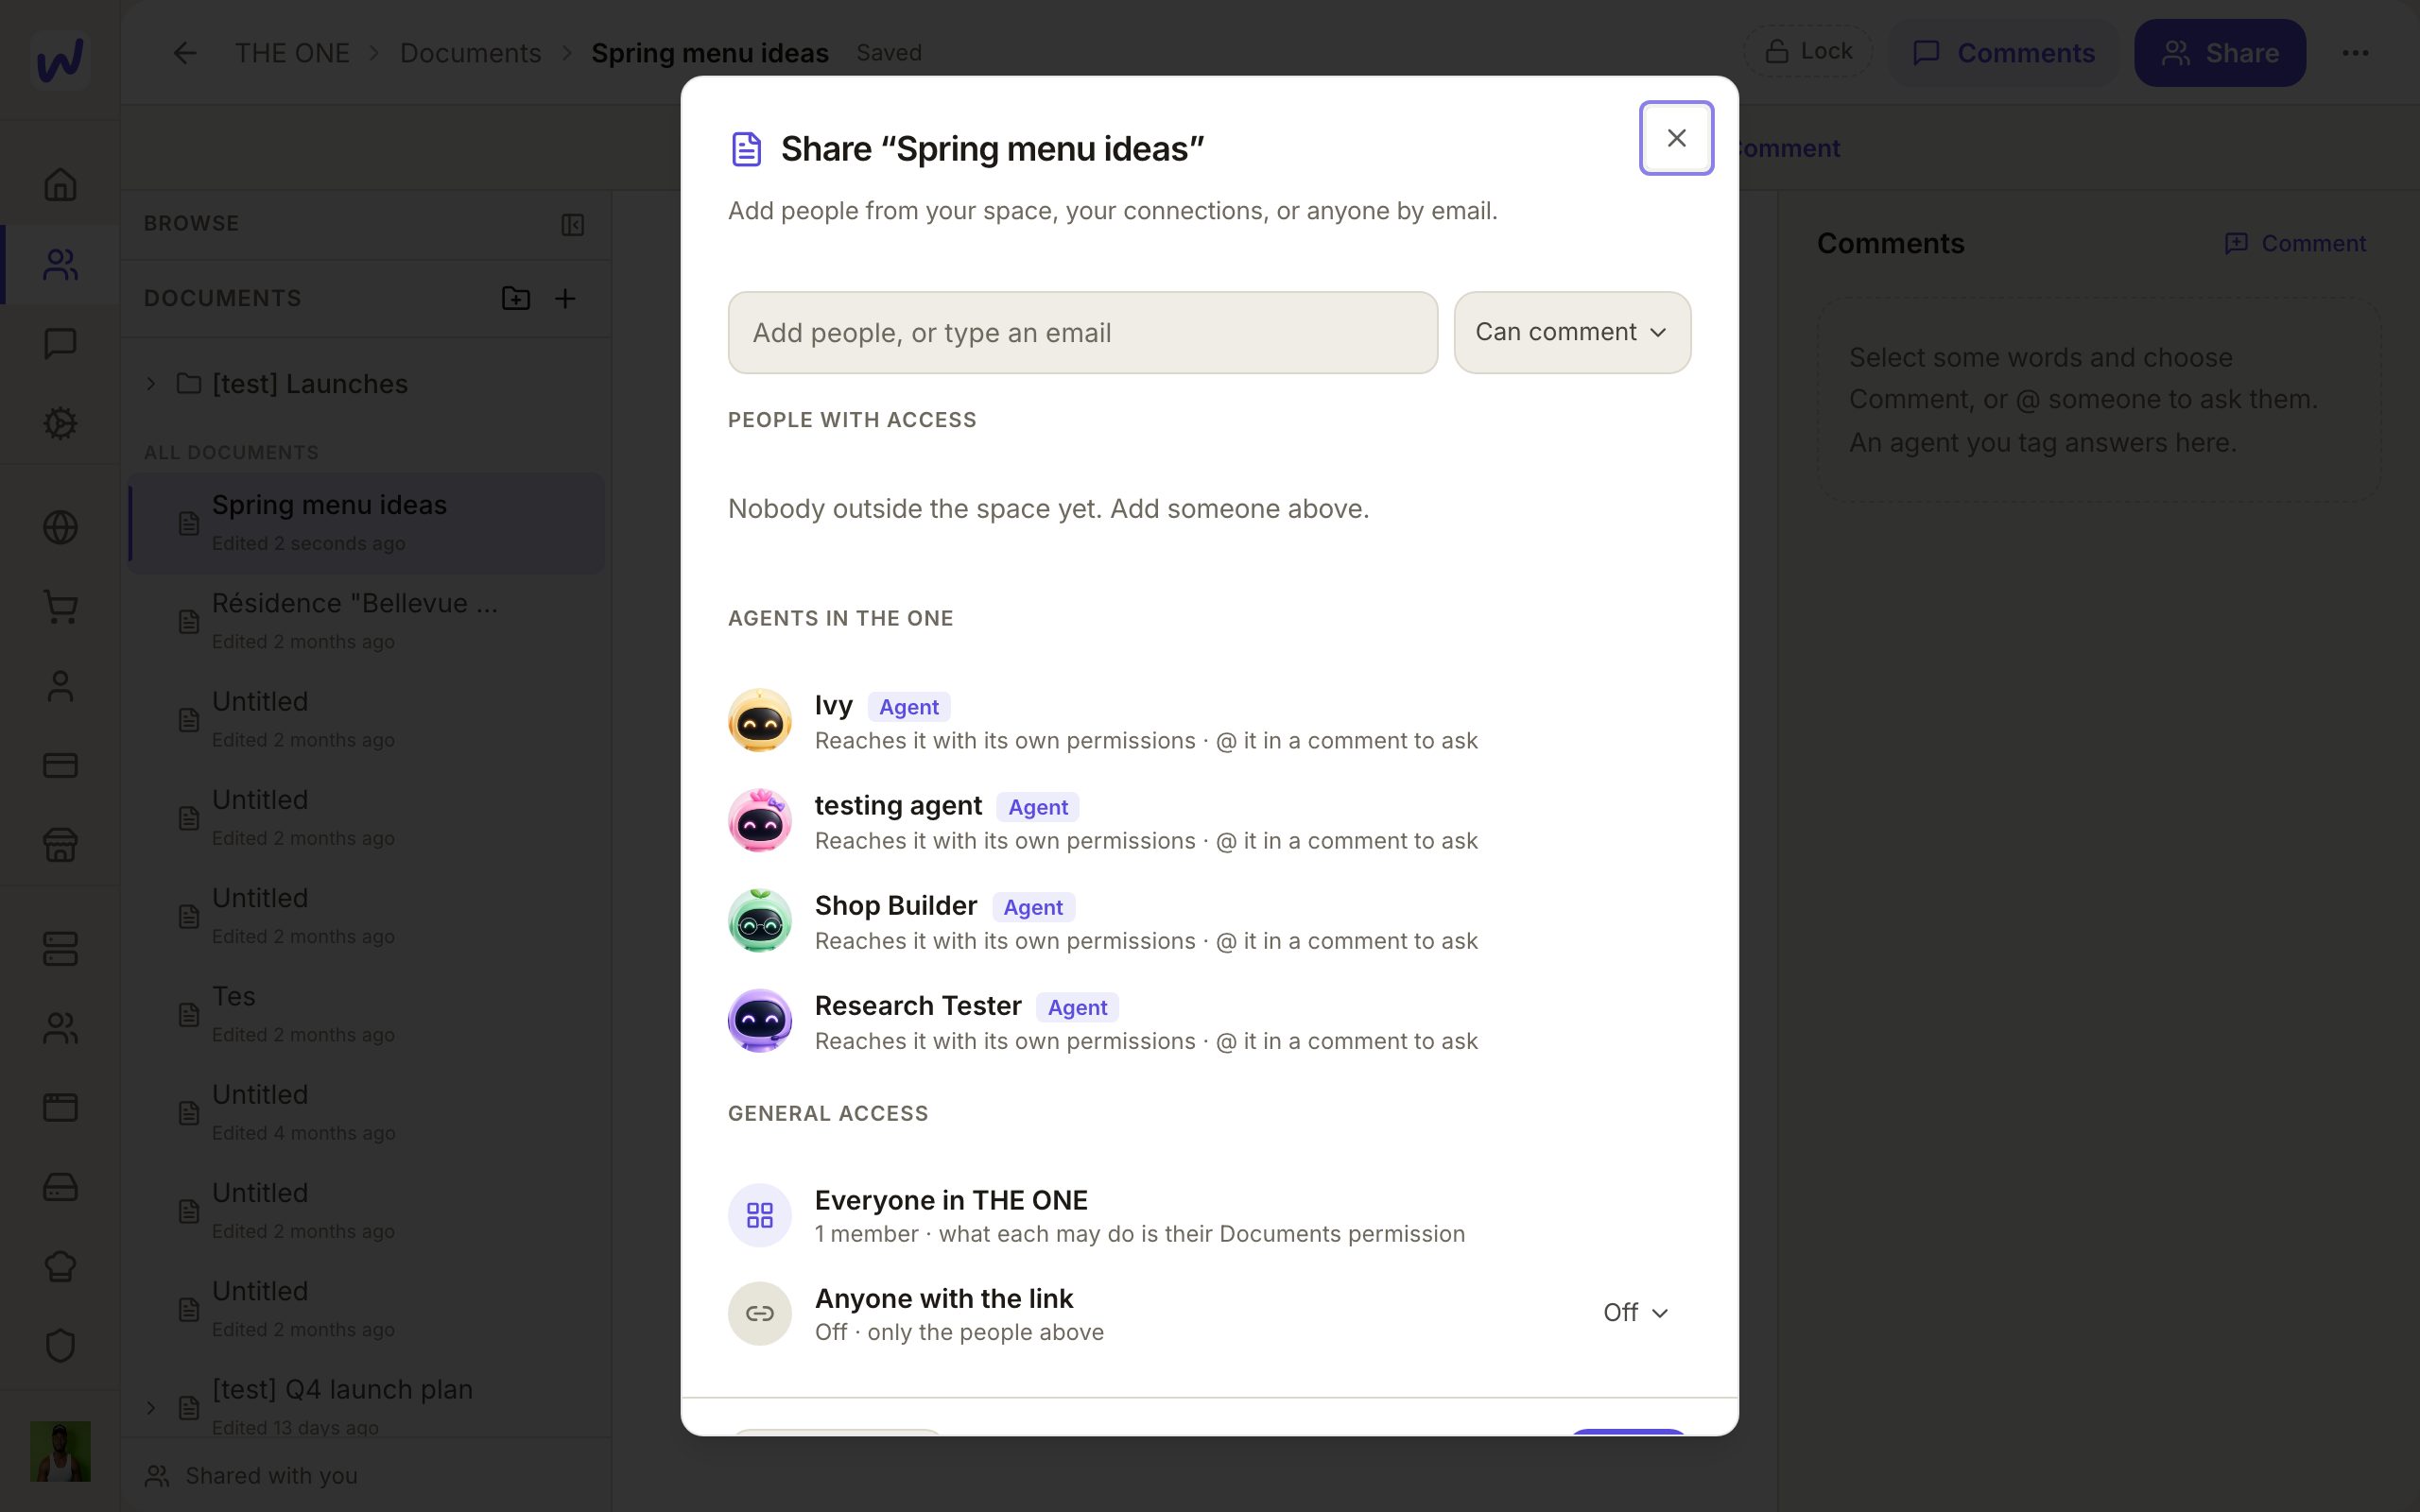Open the shopping cart sidebar icon
The width and height of the screenshot is (2420, 1512).
60,606
